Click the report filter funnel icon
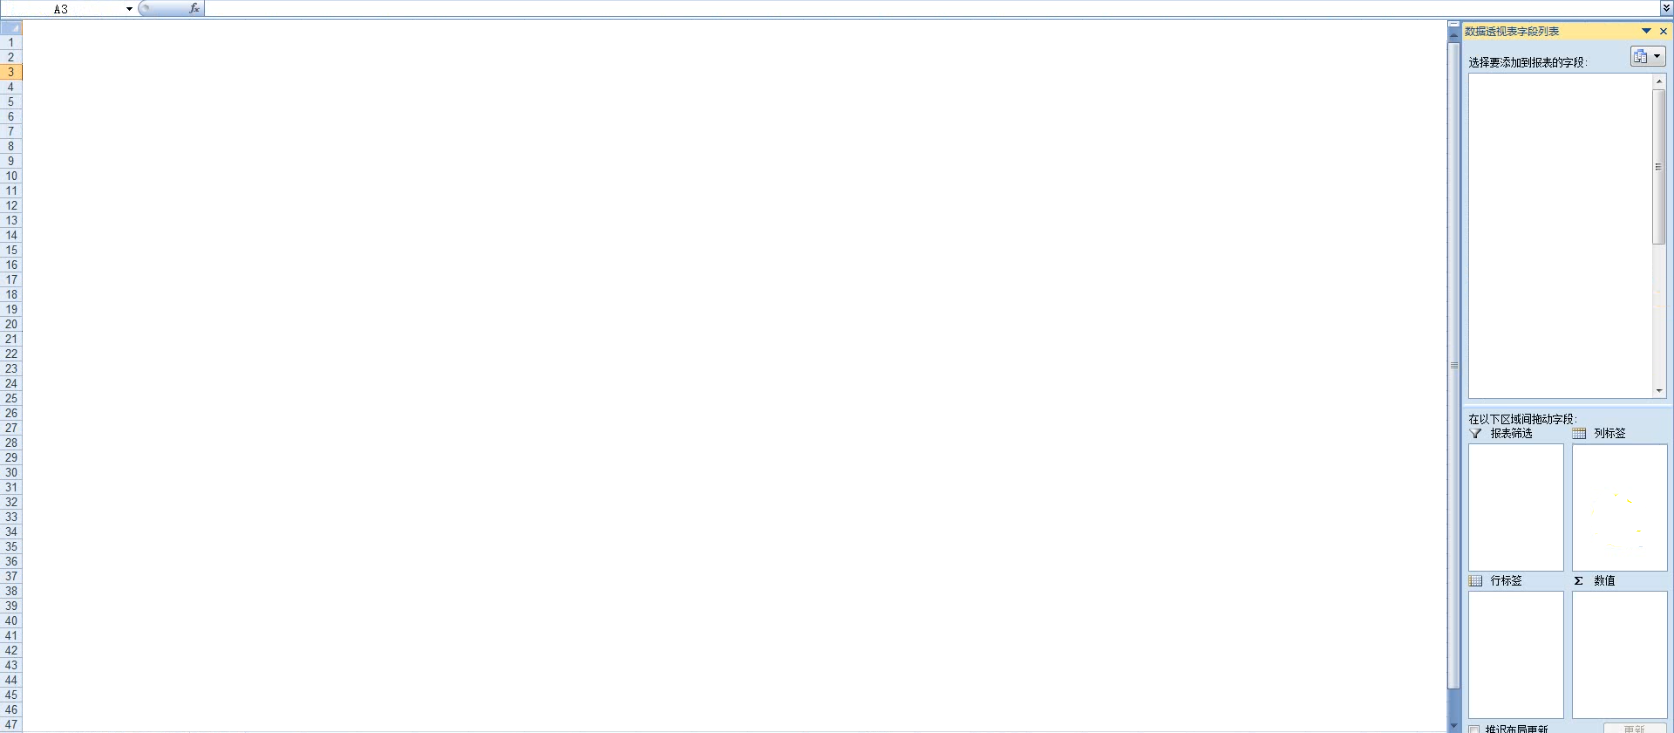Viewport: 1674px width, 733px height. click(1476, 434)
